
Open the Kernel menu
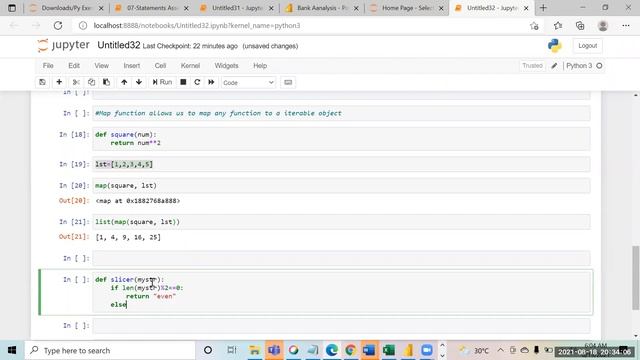coord(190,66)
